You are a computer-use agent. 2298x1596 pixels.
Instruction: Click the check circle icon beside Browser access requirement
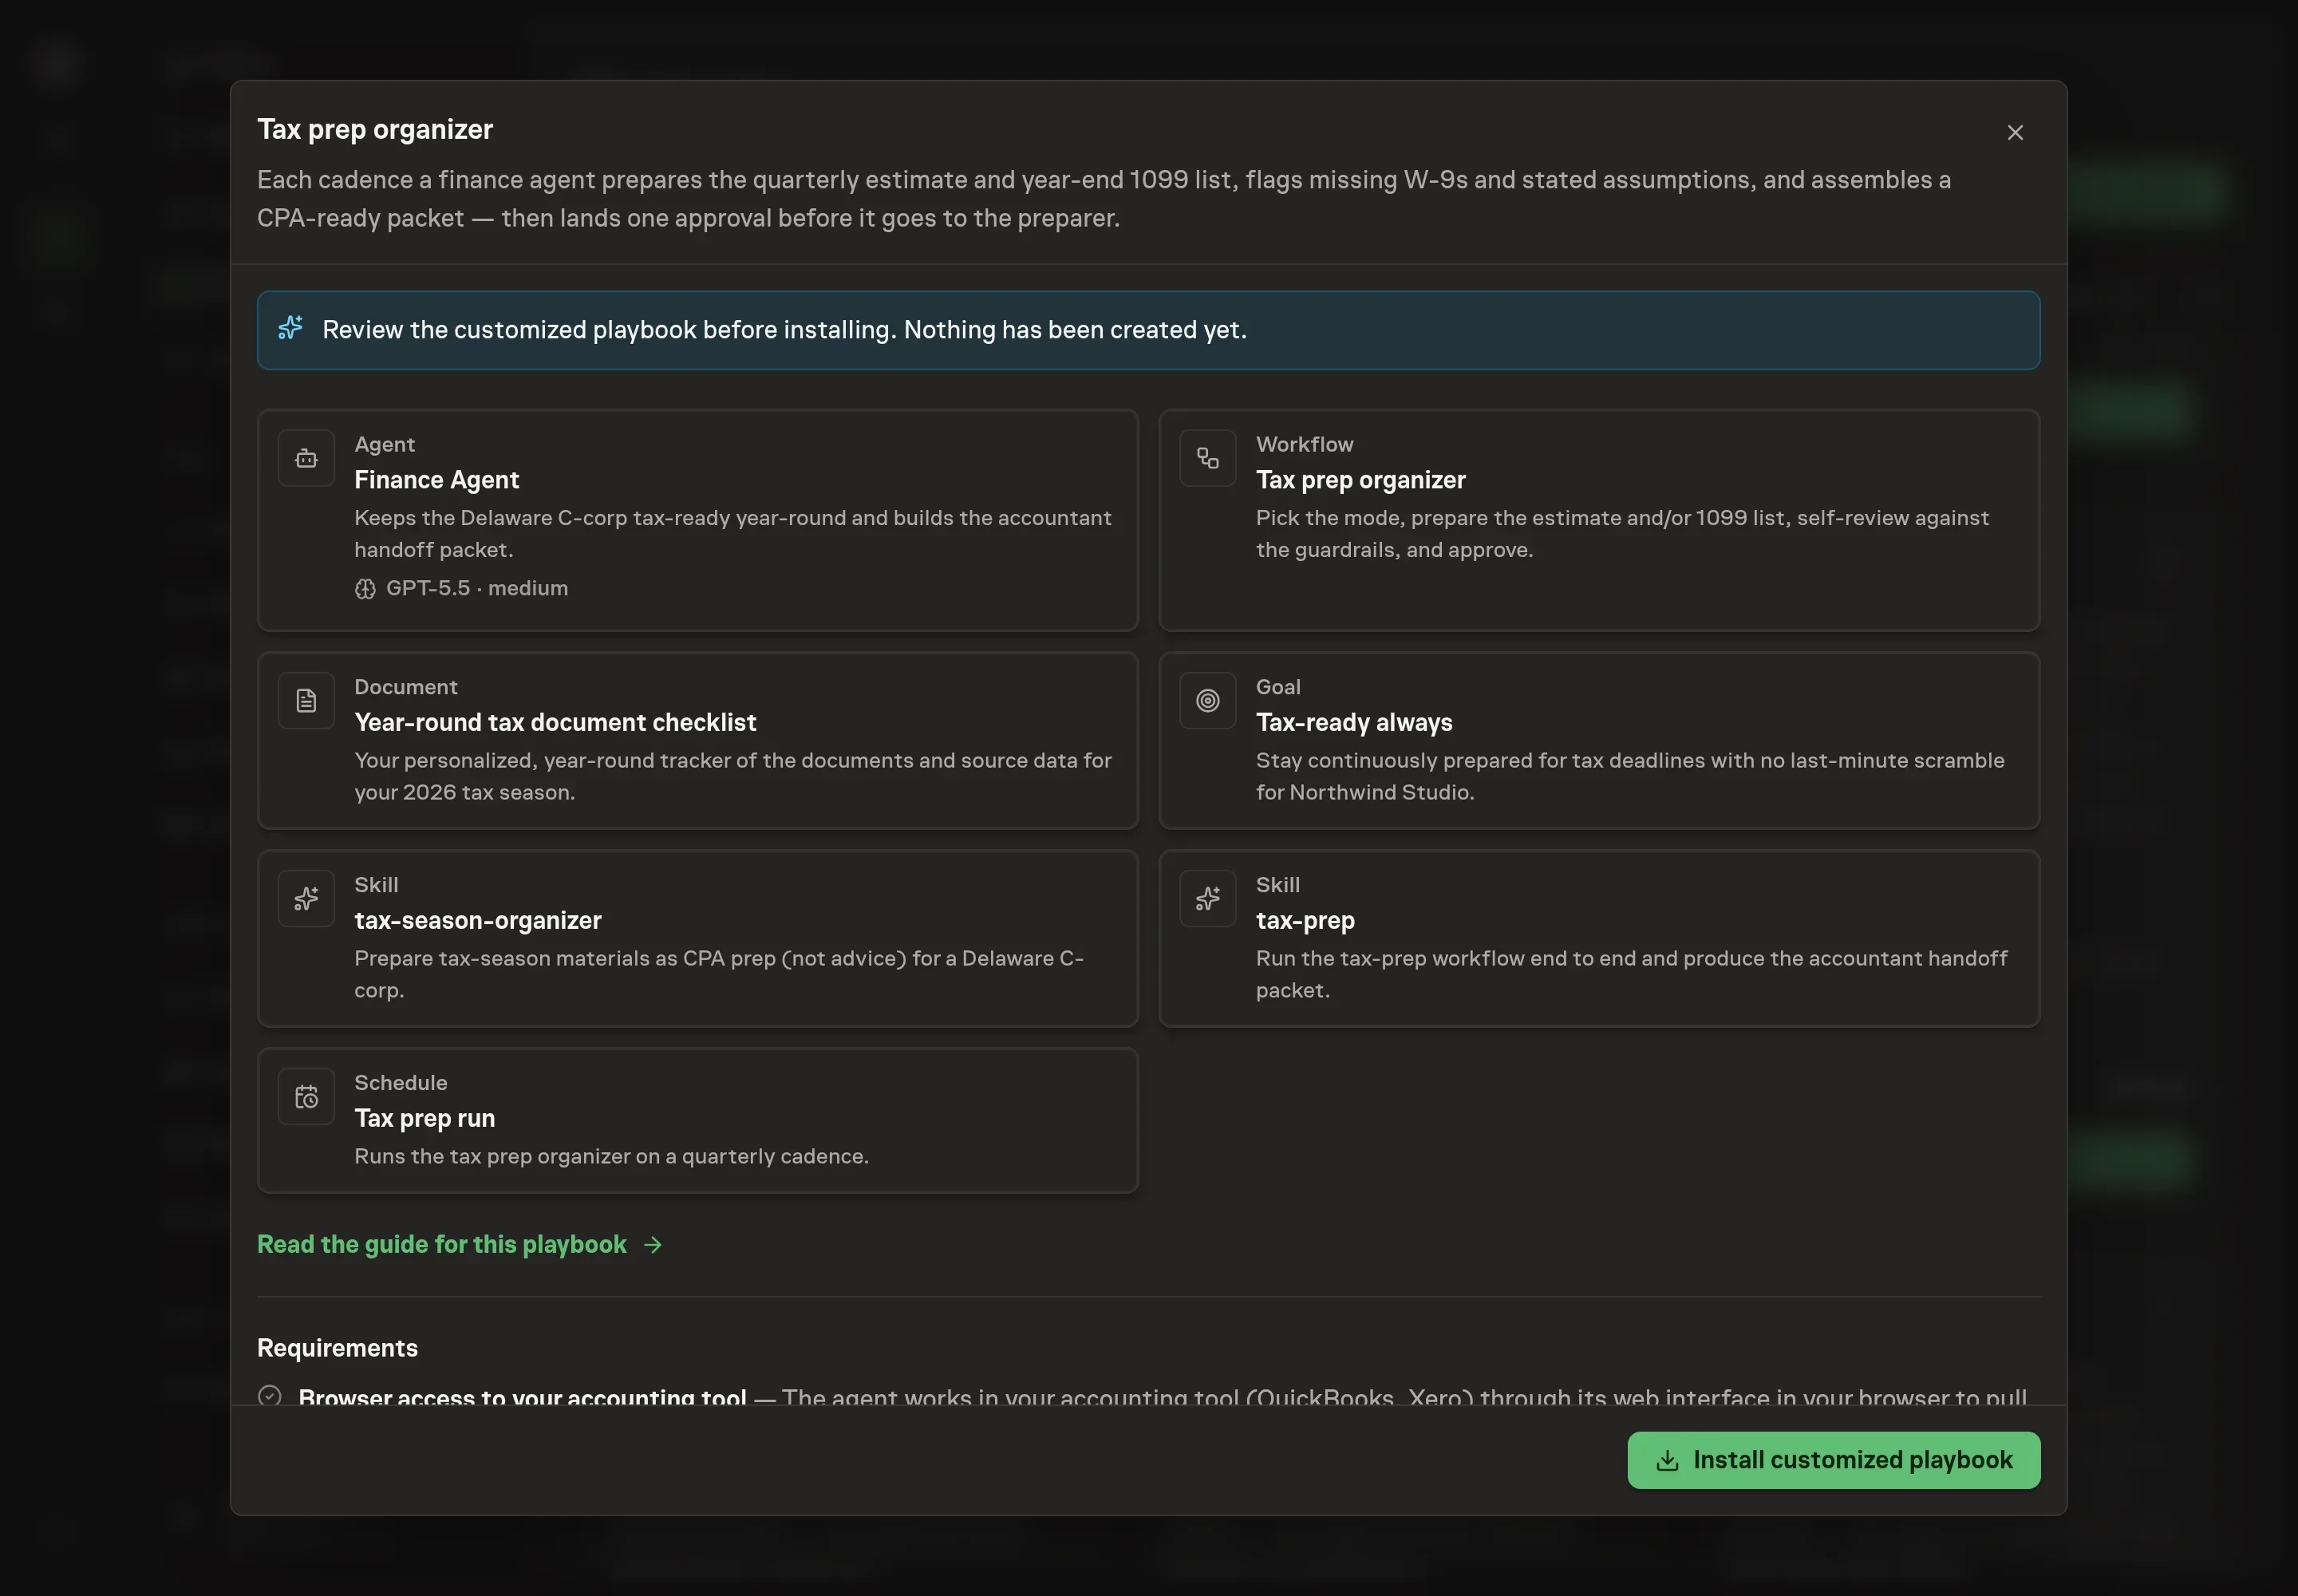(269, 1396)
